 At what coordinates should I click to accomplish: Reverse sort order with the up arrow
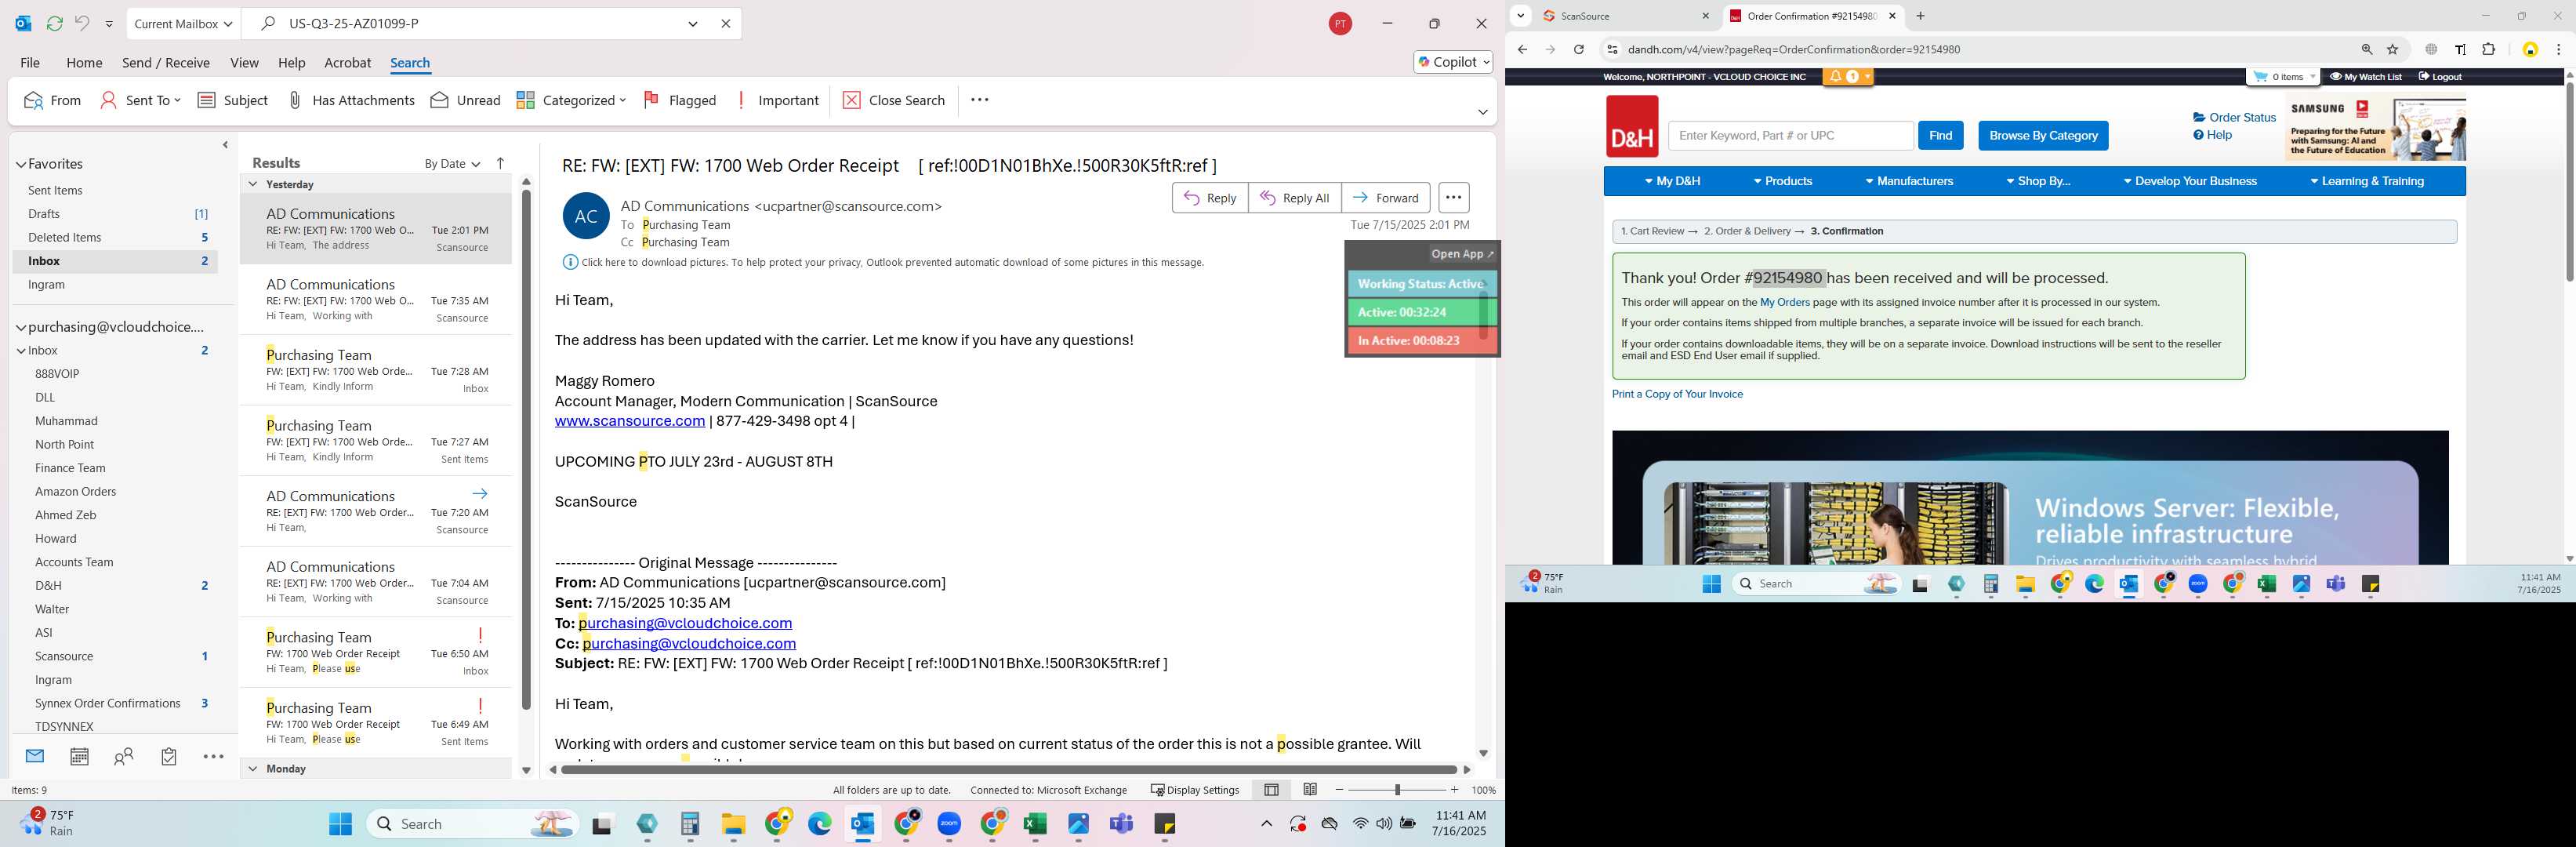[501, 163]
